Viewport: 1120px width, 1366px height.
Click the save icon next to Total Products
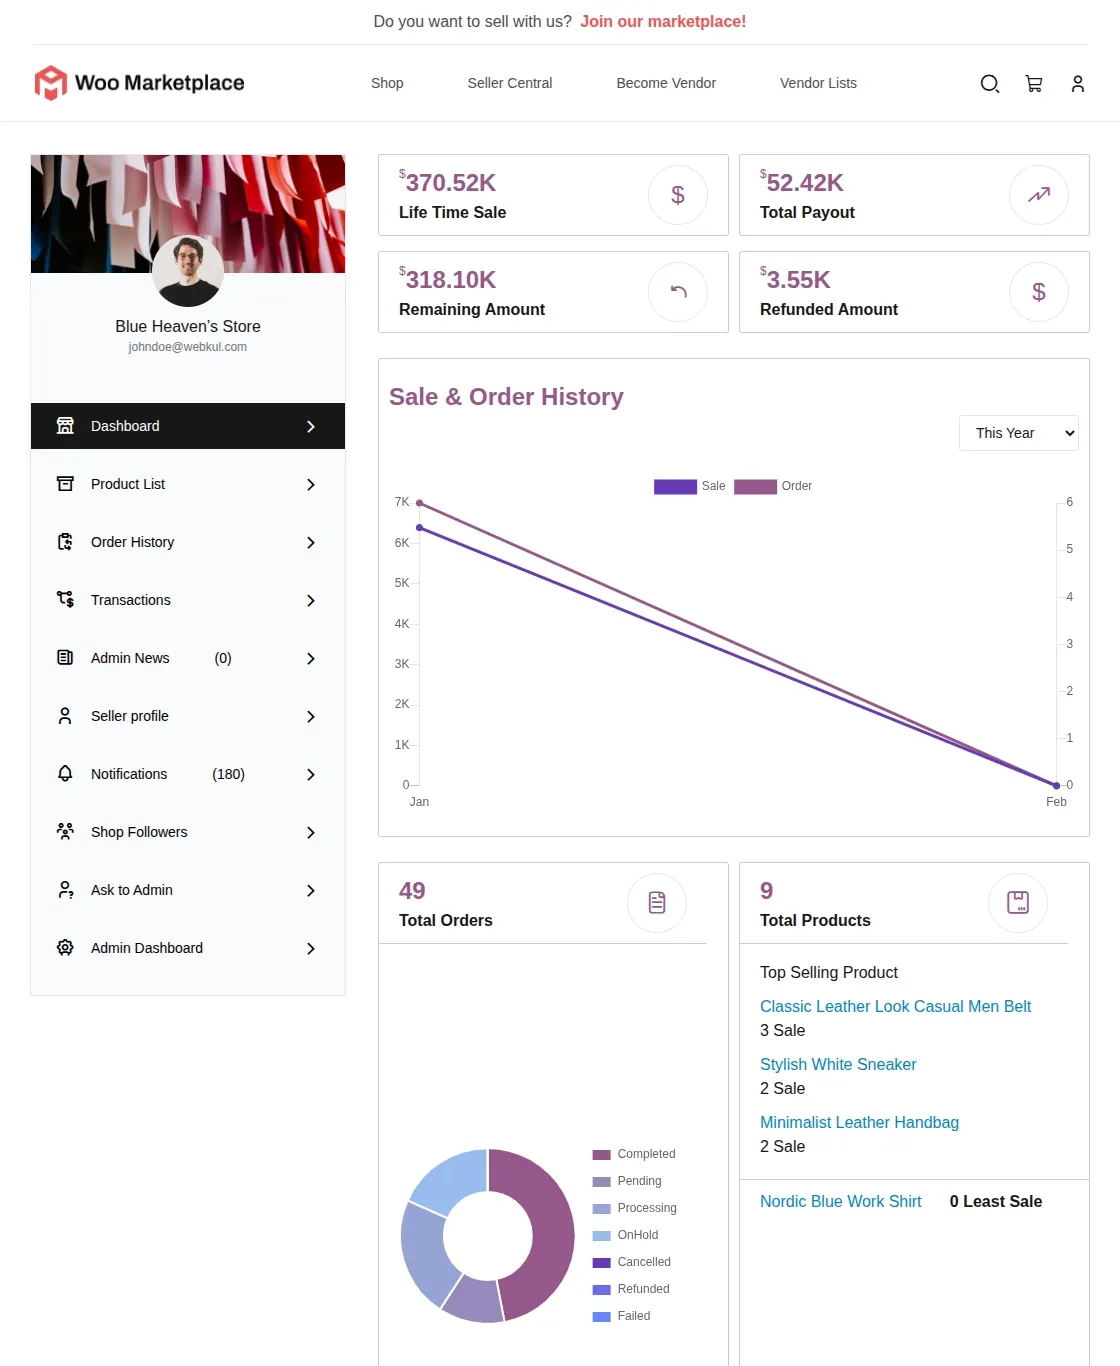pyautogui.click(x=1018, y=902)
